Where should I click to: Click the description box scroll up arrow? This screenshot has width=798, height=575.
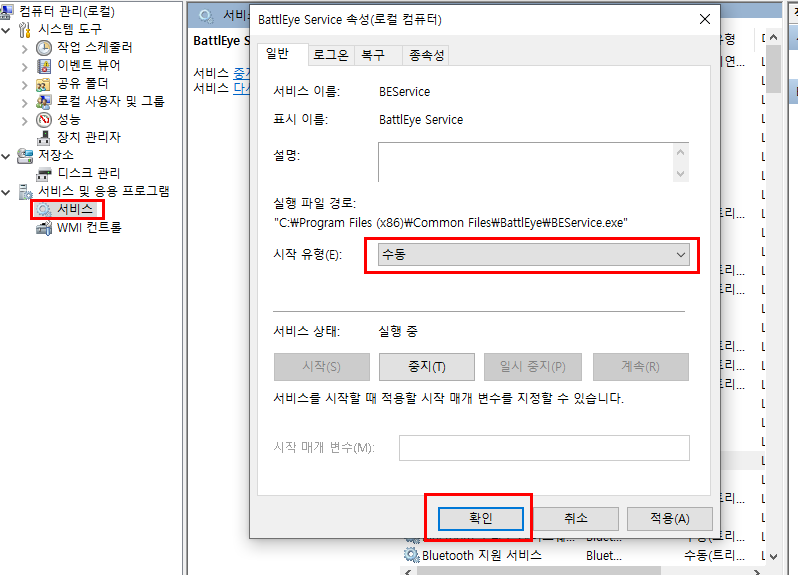point(680,152)
